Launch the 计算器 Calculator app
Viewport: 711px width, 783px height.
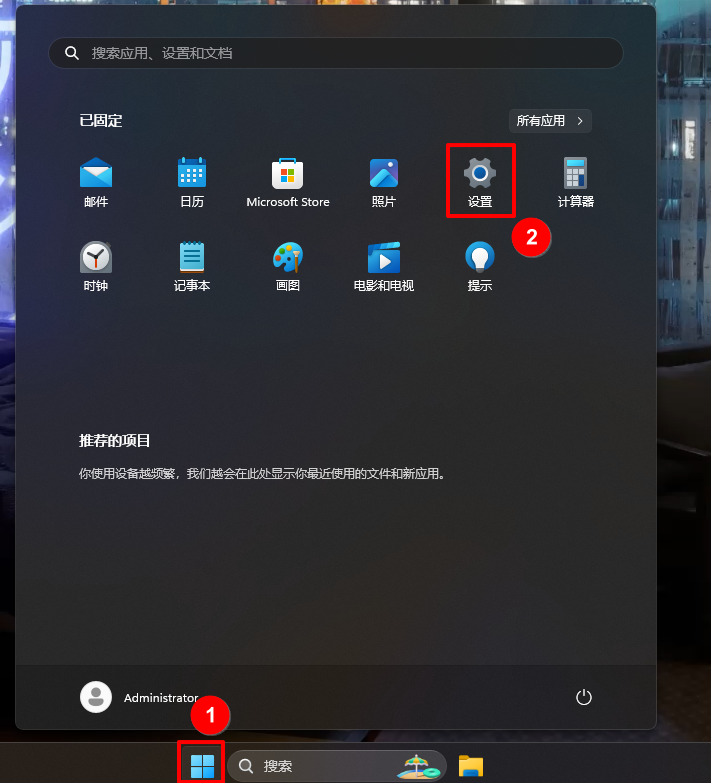point(576,182)
